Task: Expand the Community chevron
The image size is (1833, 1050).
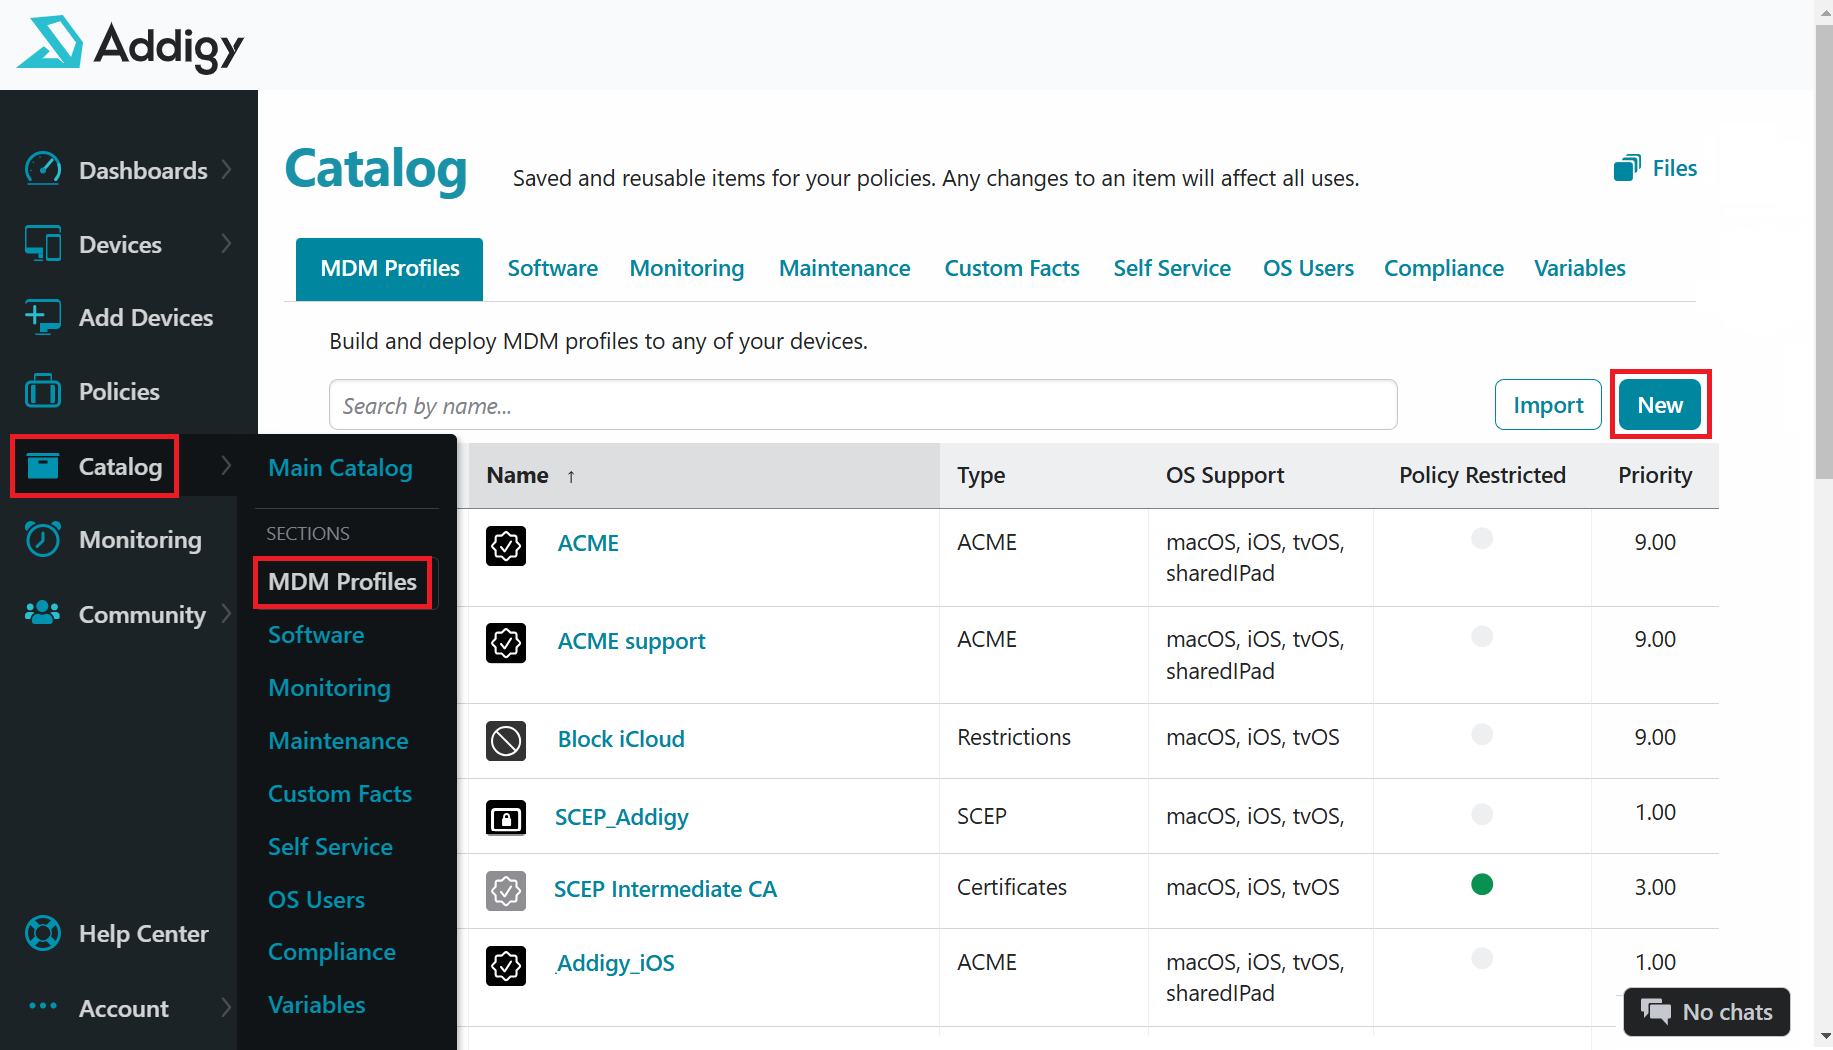Action: click(x=227, y=613)
